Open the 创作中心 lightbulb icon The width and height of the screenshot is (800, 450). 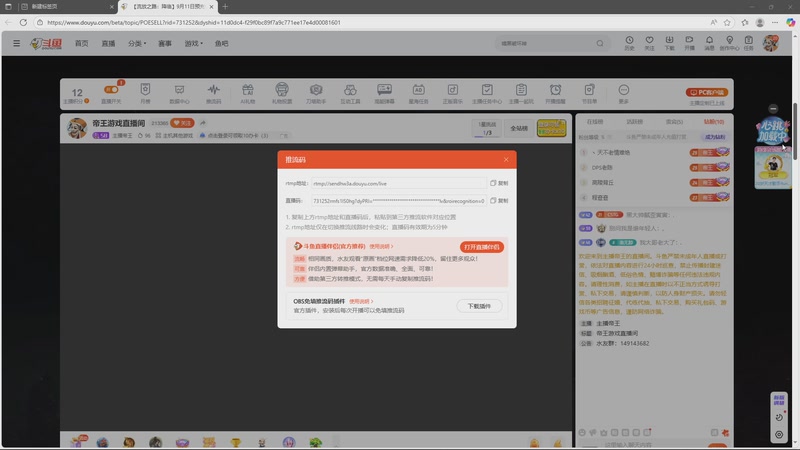pos(729,43)
